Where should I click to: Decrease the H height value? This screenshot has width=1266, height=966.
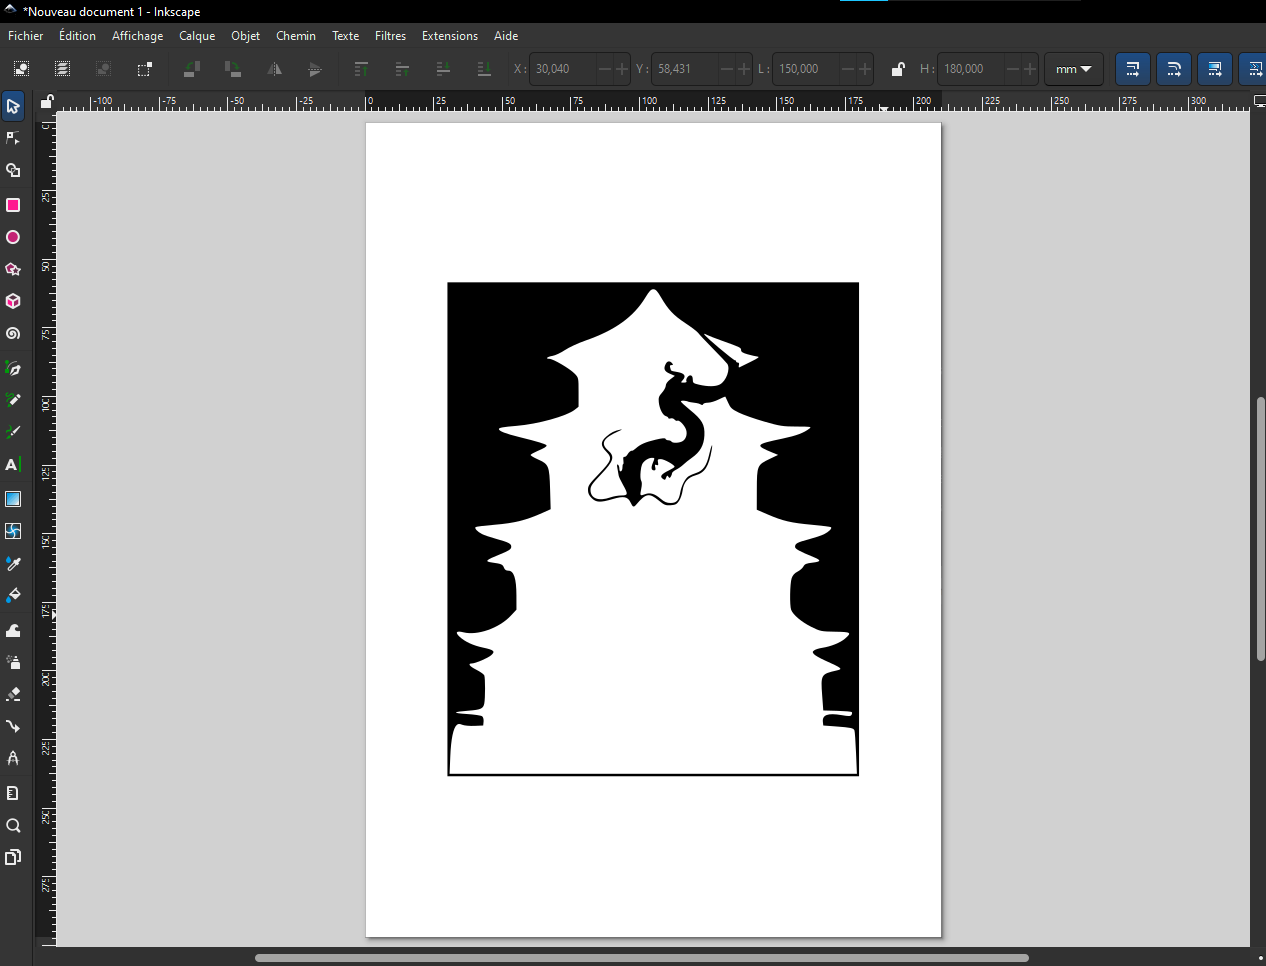coord(1012,69)
